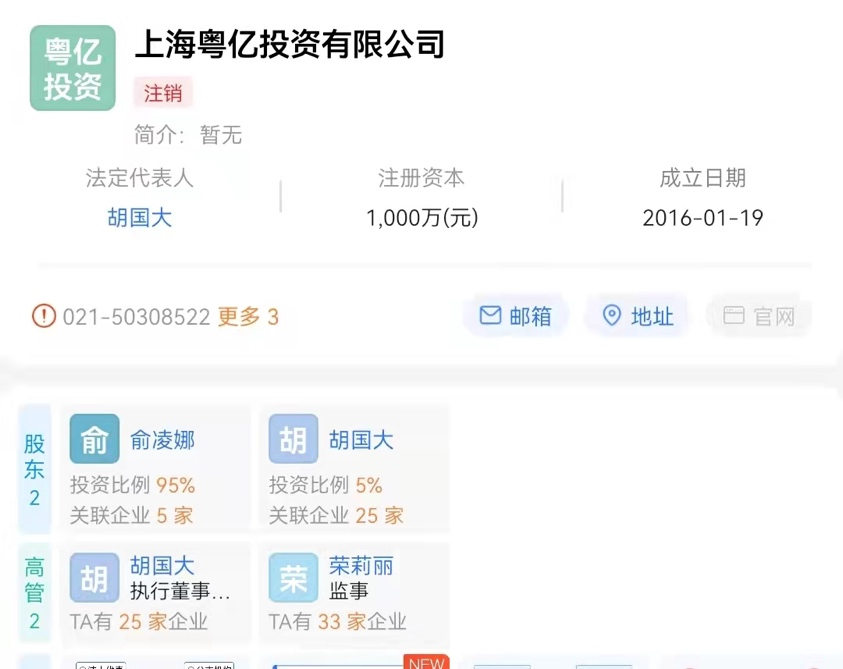Click executive 胡国大's avatar in 高管 section
The height and width of the screenshot is (669, 843).
(x=93, y=578)
